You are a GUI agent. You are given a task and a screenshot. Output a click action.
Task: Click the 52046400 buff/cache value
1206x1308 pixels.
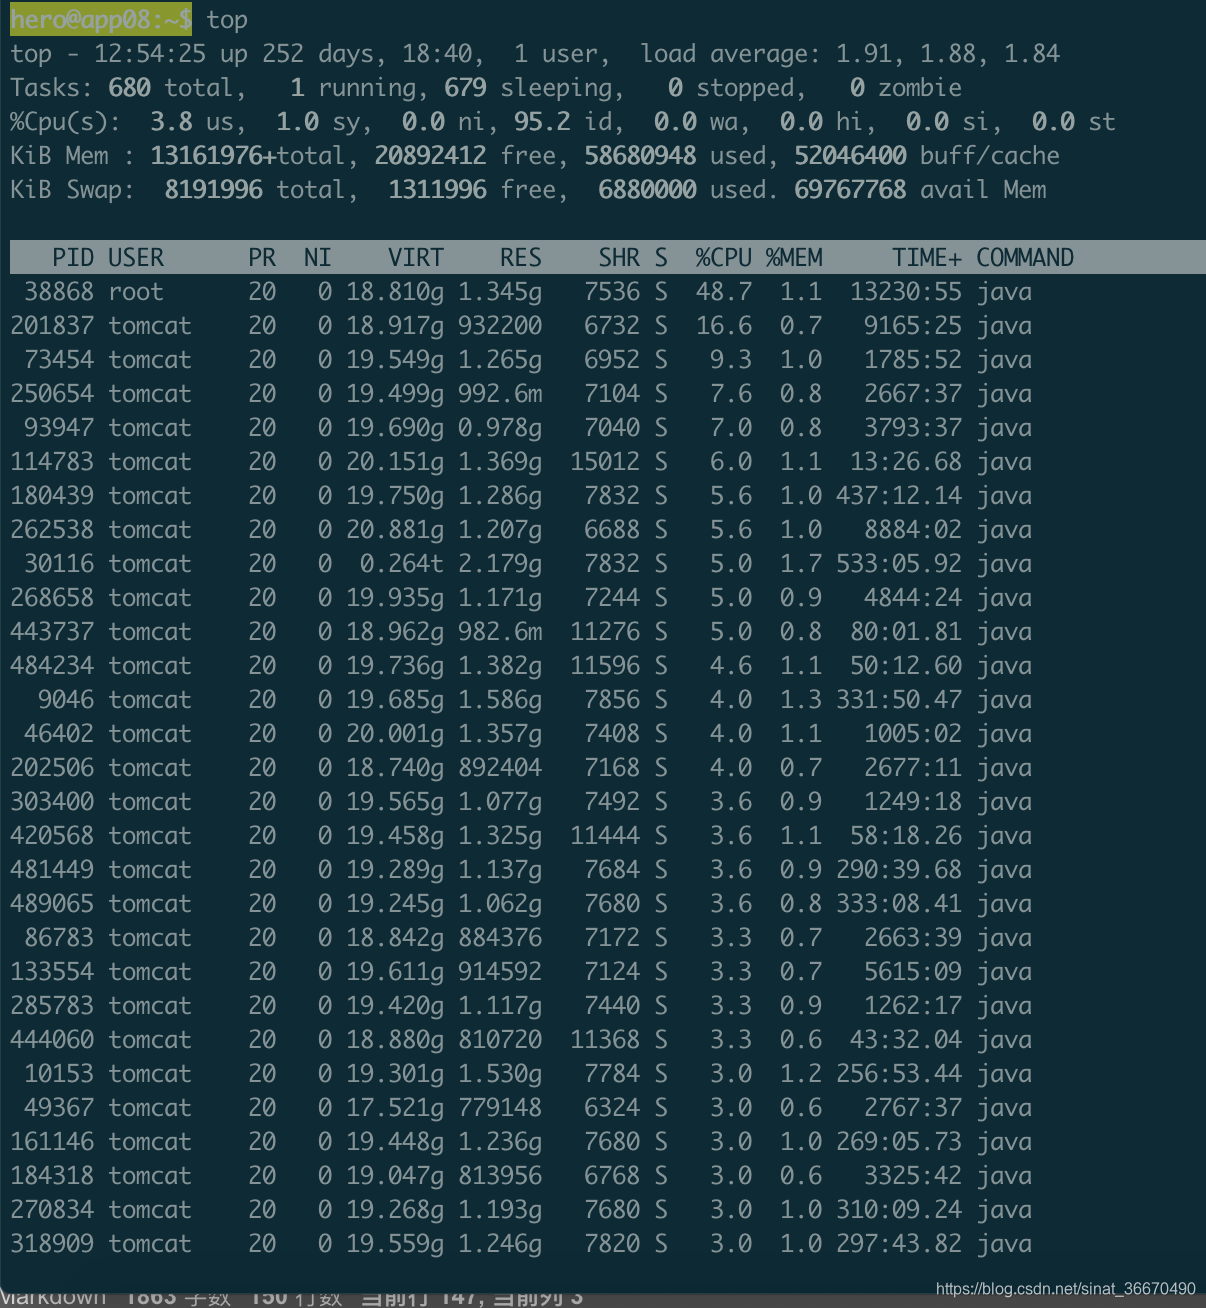850,155
